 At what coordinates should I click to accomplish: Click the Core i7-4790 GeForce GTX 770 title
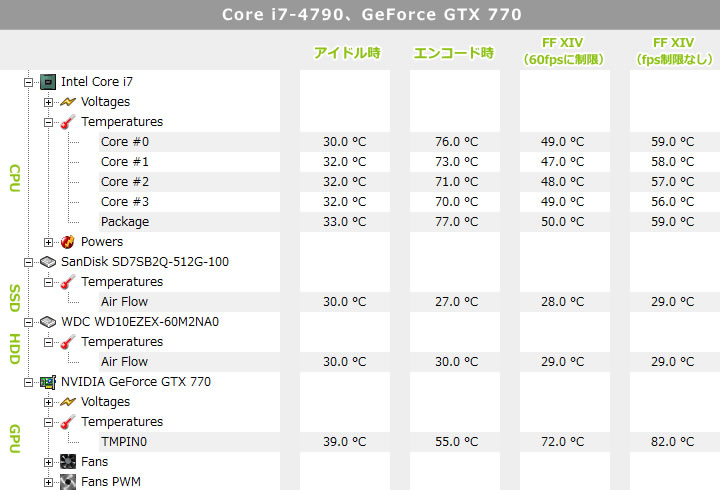click(372, 15)
